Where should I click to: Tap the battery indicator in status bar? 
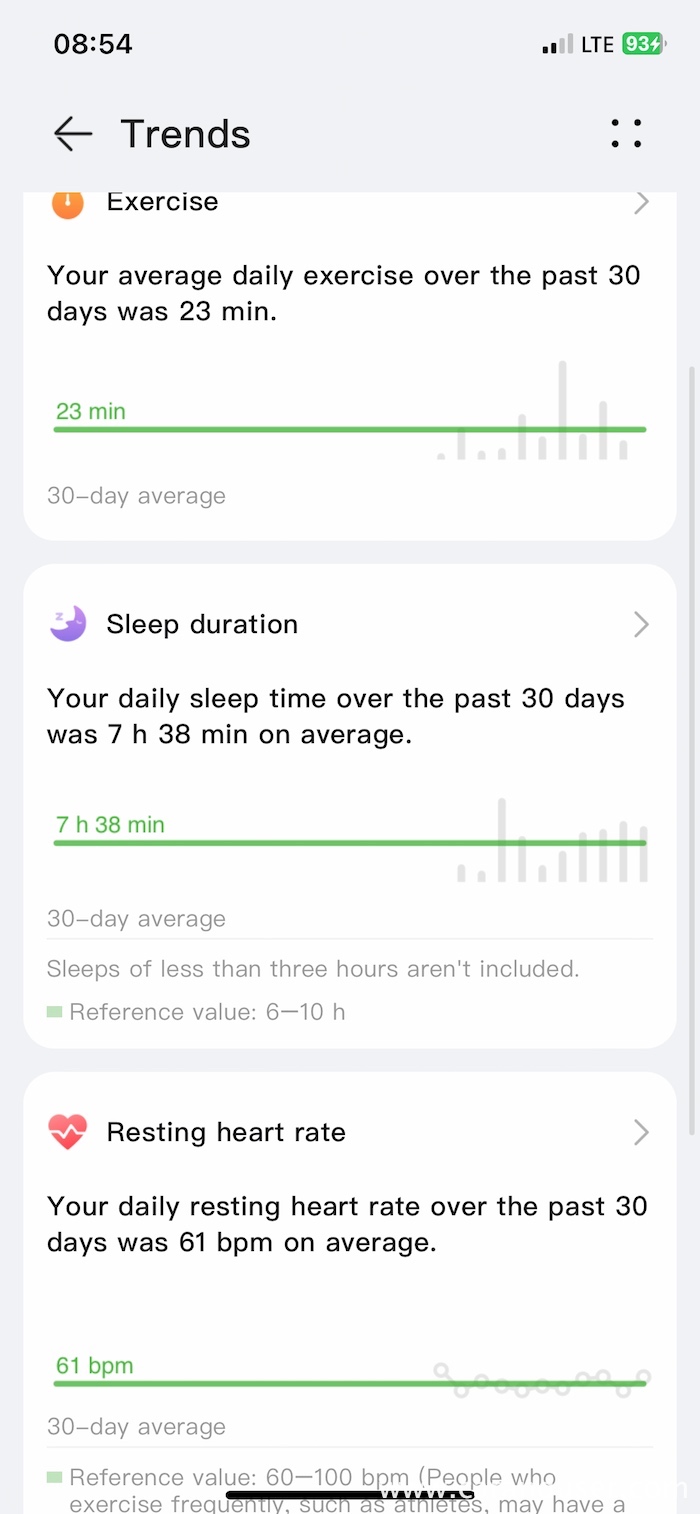click(642, 44)
